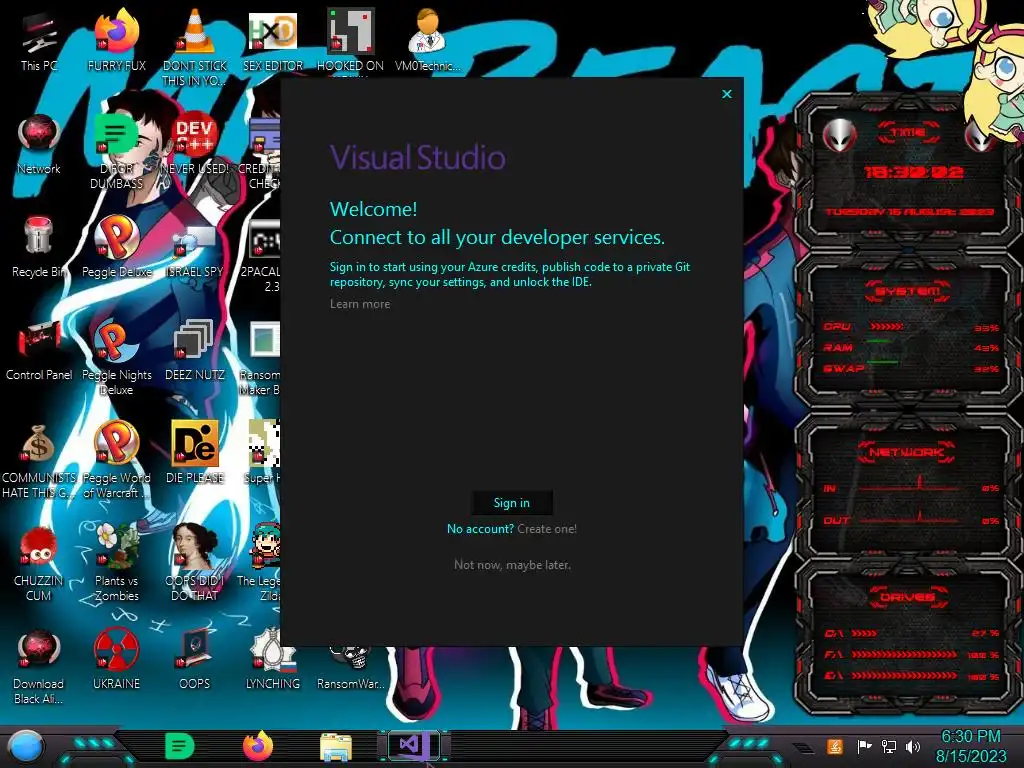This screenshot has height=768, width=1024.
Task: Select the portrait painting desktop icon
Action: pos(195,563)
